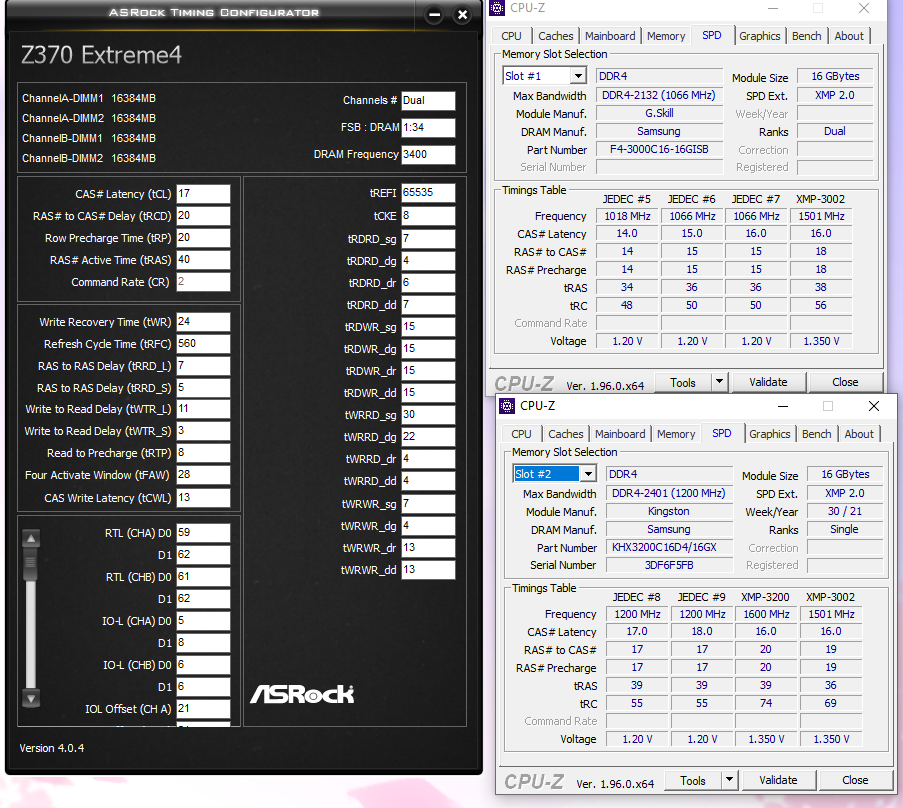Click Command Rate (CR) field
903x808 pixels.
pyautogui.click(x=203, y=282)
